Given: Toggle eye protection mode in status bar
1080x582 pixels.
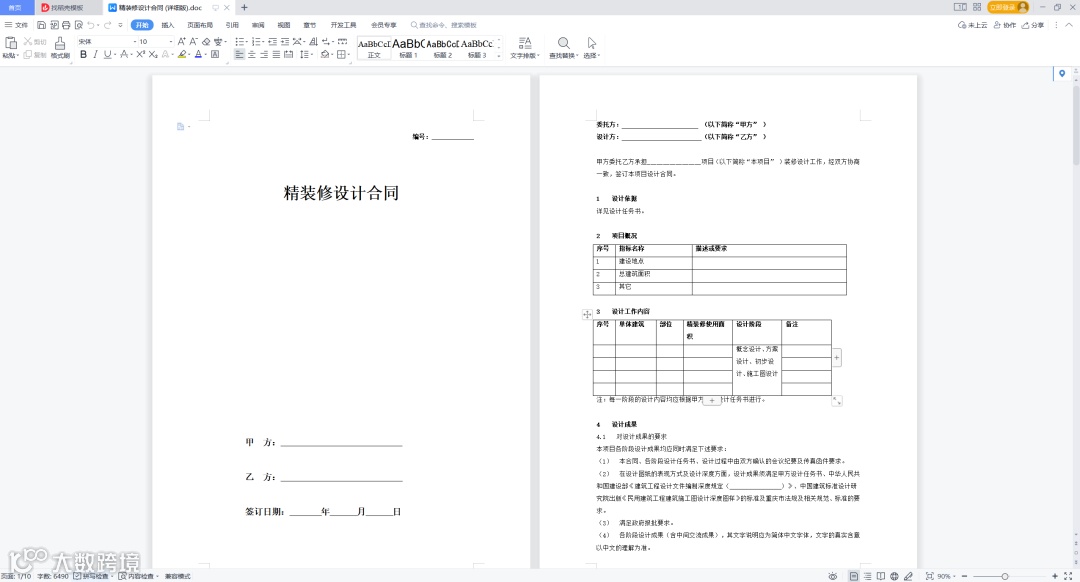Looking at the screenshot, I should click(x=833, y=576).
